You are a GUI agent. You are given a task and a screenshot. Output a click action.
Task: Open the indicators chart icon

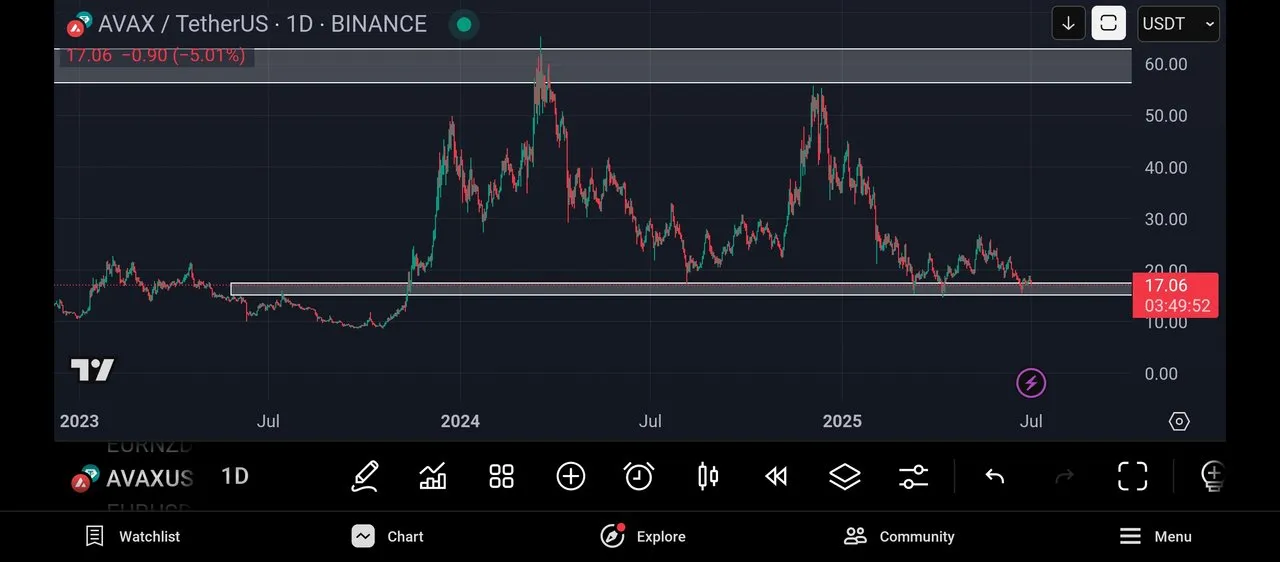tap(433, 476)
